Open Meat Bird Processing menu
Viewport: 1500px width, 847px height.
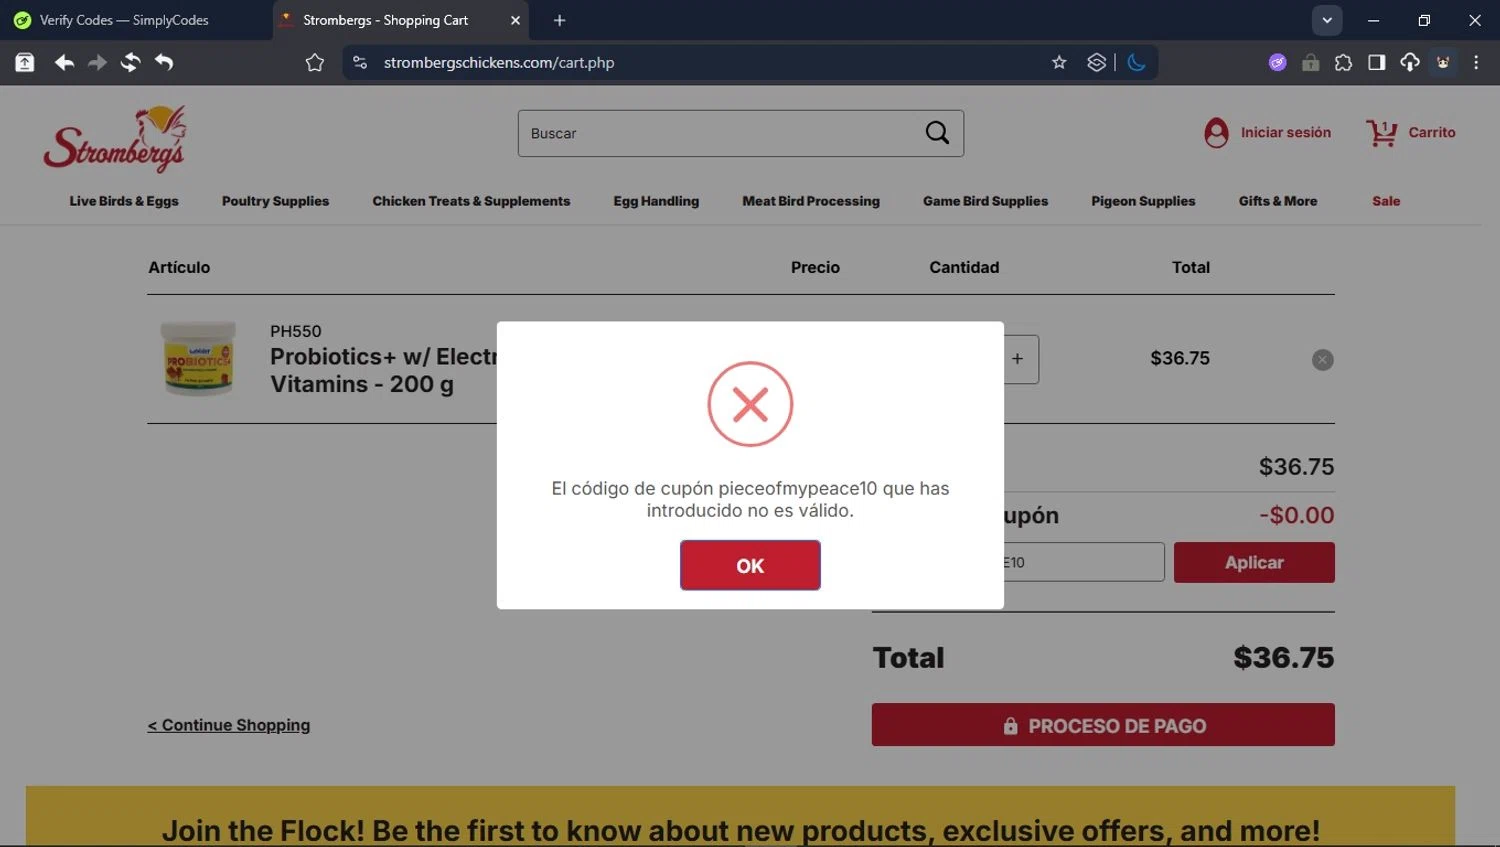pos(811,201)
